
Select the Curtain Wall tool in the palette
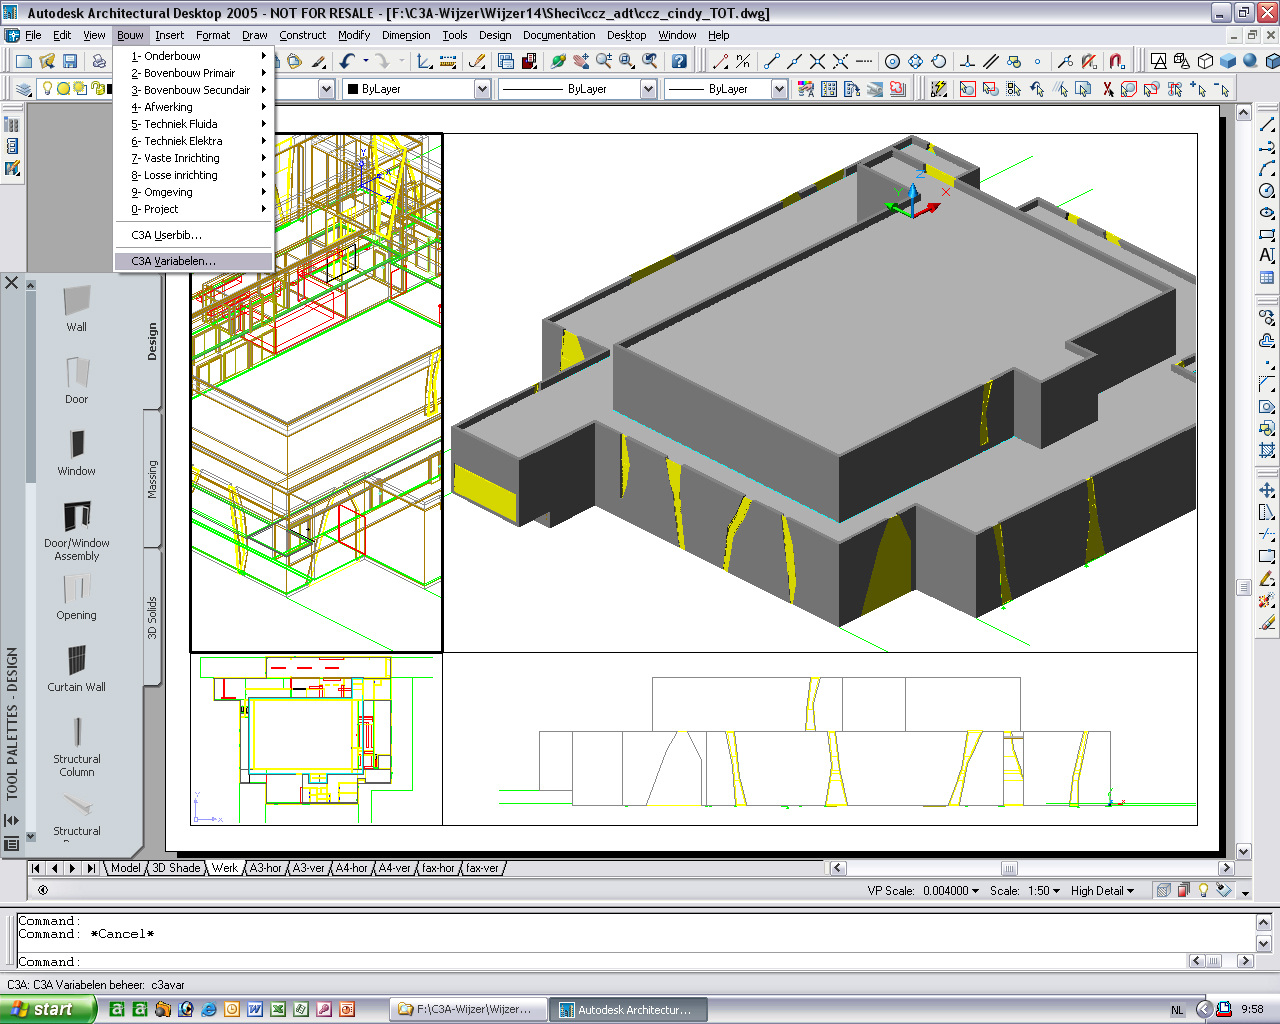pyautogui.click(x=76, y=668)
